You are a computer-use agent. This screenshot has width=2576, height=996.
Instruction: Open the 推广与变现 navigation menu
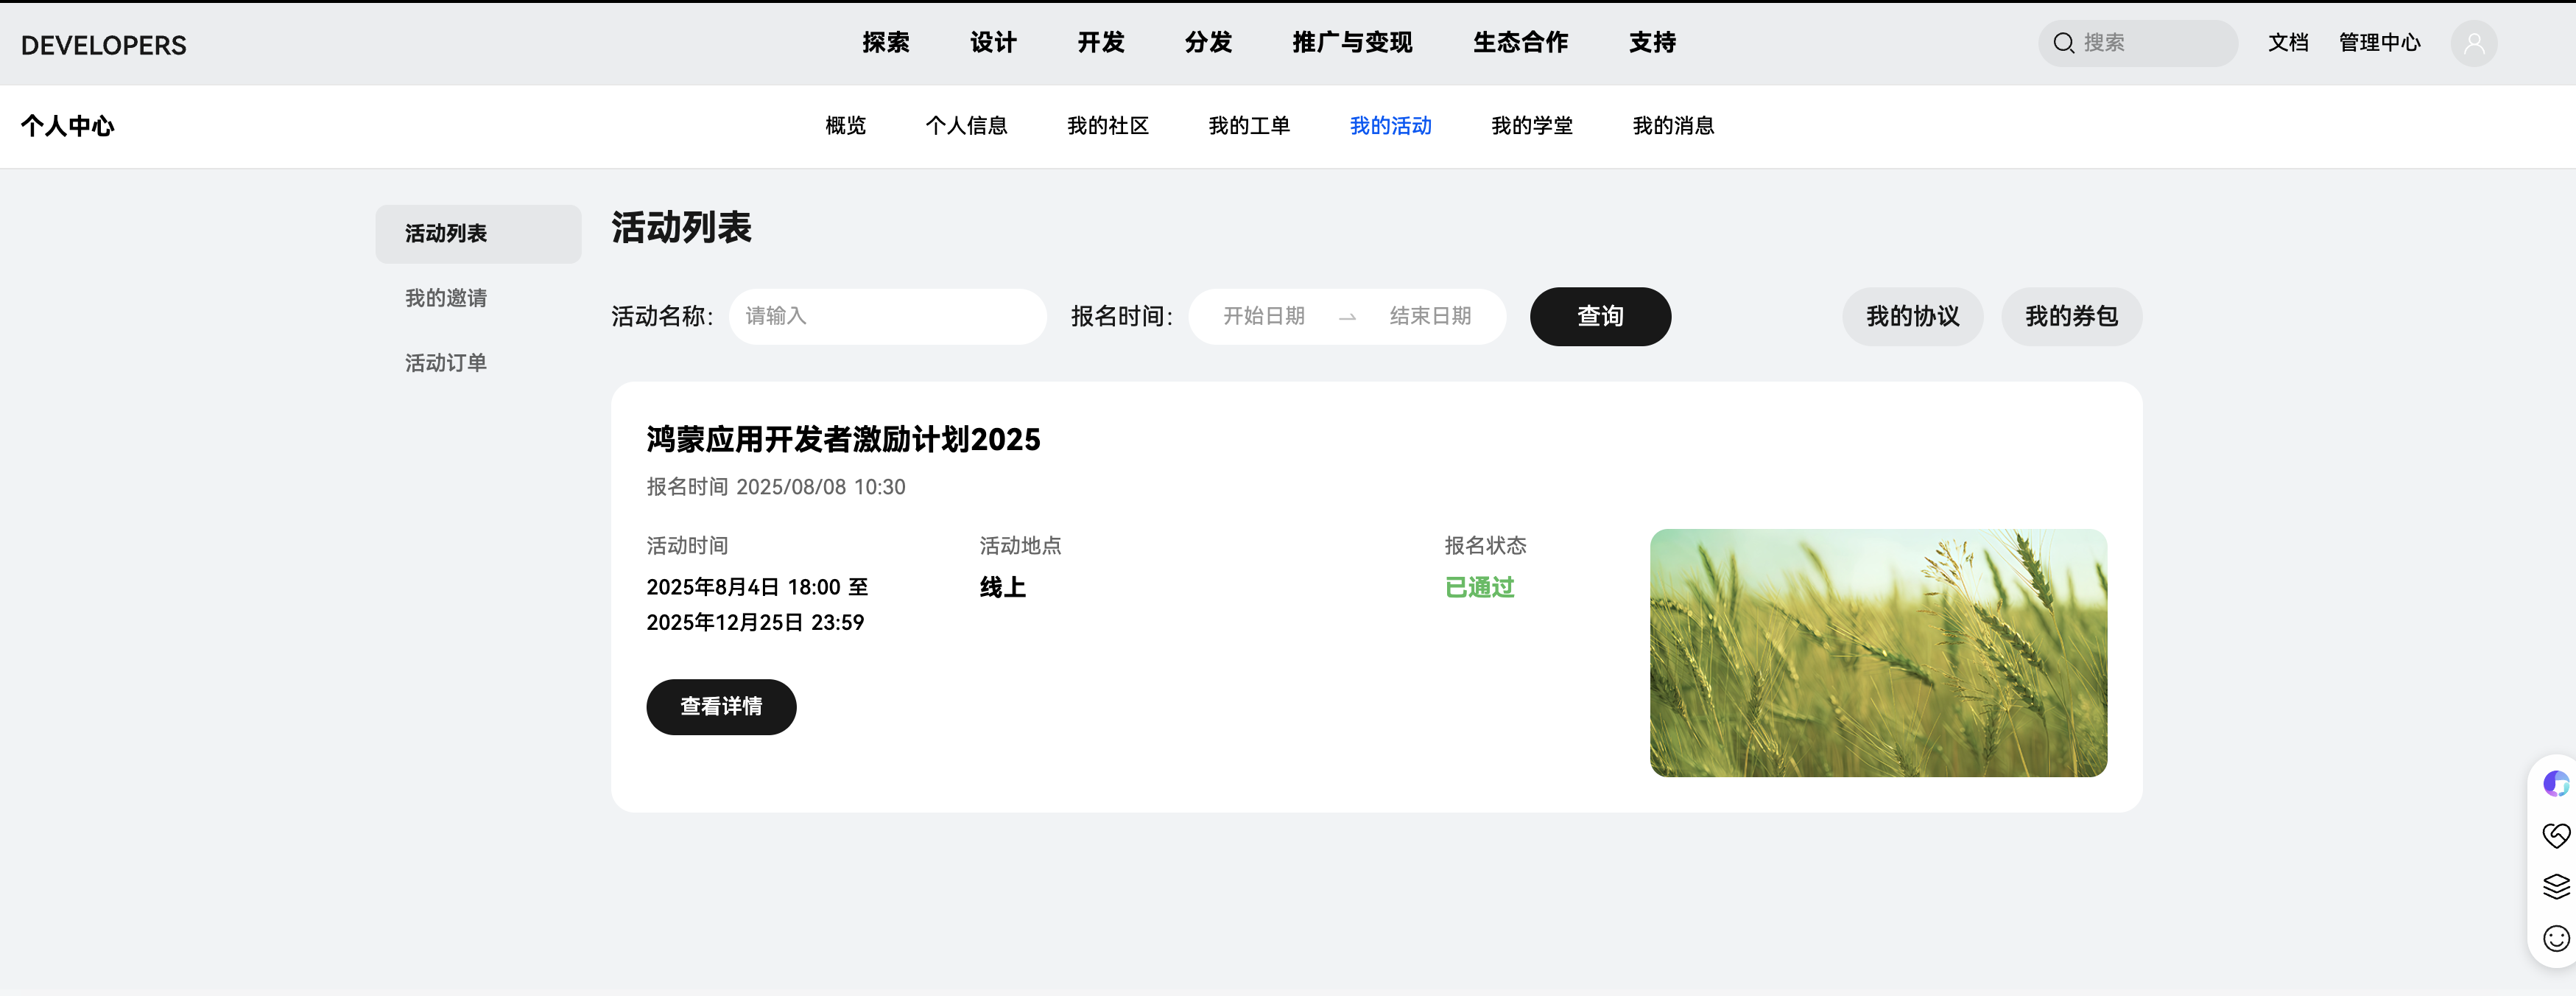tap(1351, 43)
